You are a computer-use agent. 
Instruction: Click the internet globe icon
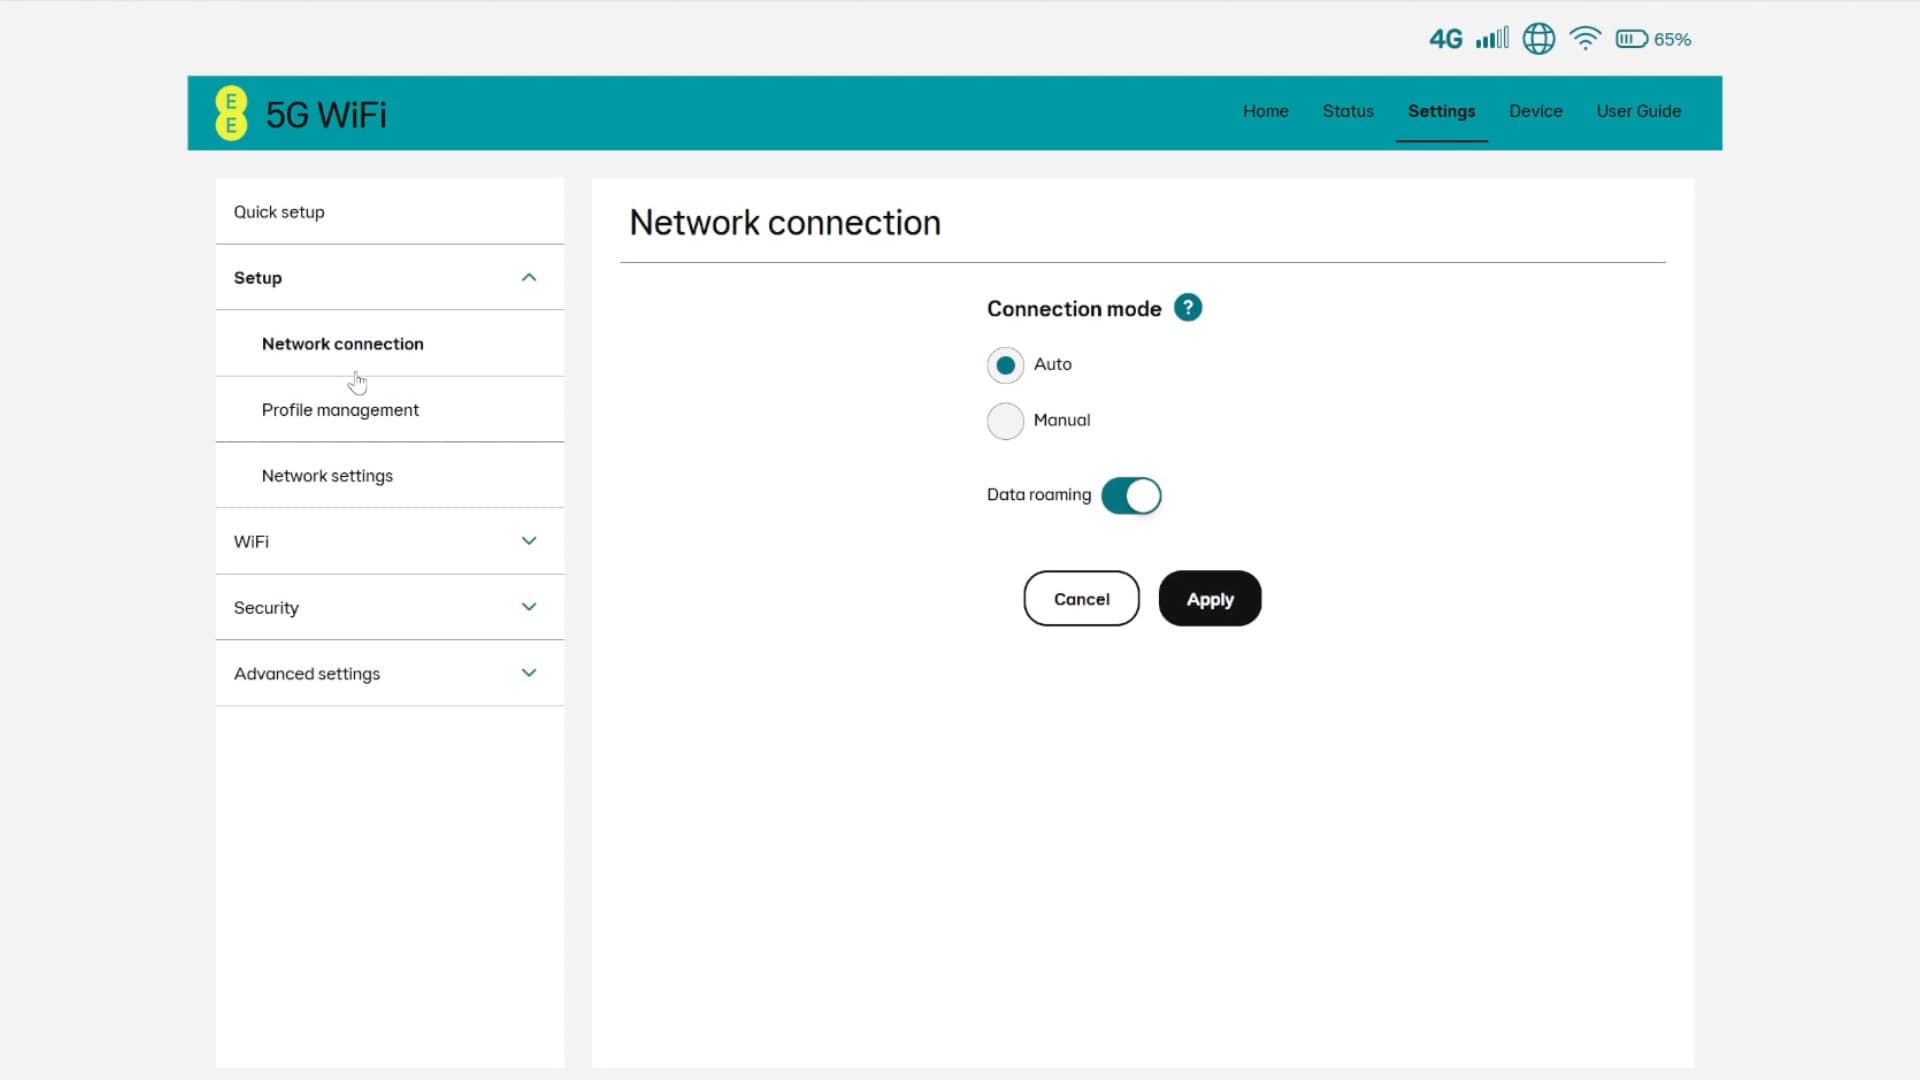(x=1539, y=38)
